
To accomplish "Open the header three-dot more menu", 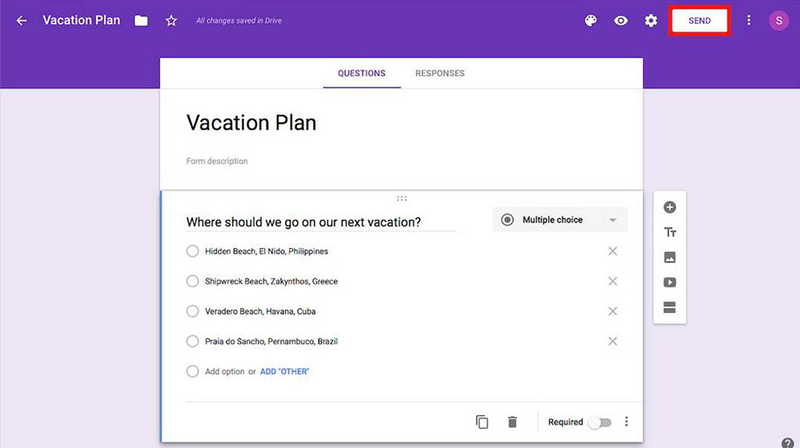I will [x=748, y=21].
